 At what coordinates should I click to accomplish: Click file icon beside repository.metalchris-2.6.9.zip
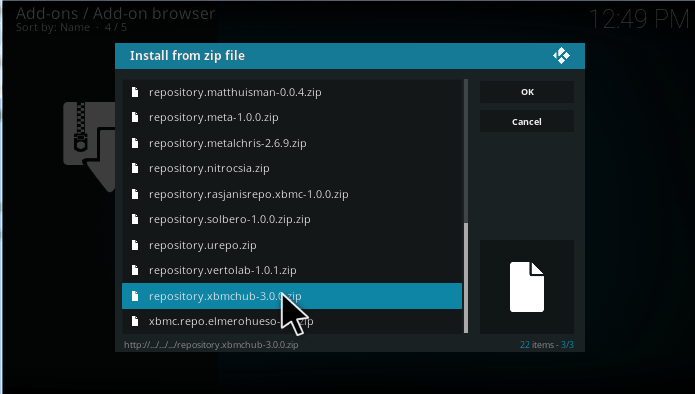pyautogui.click(x=135, y=143)
